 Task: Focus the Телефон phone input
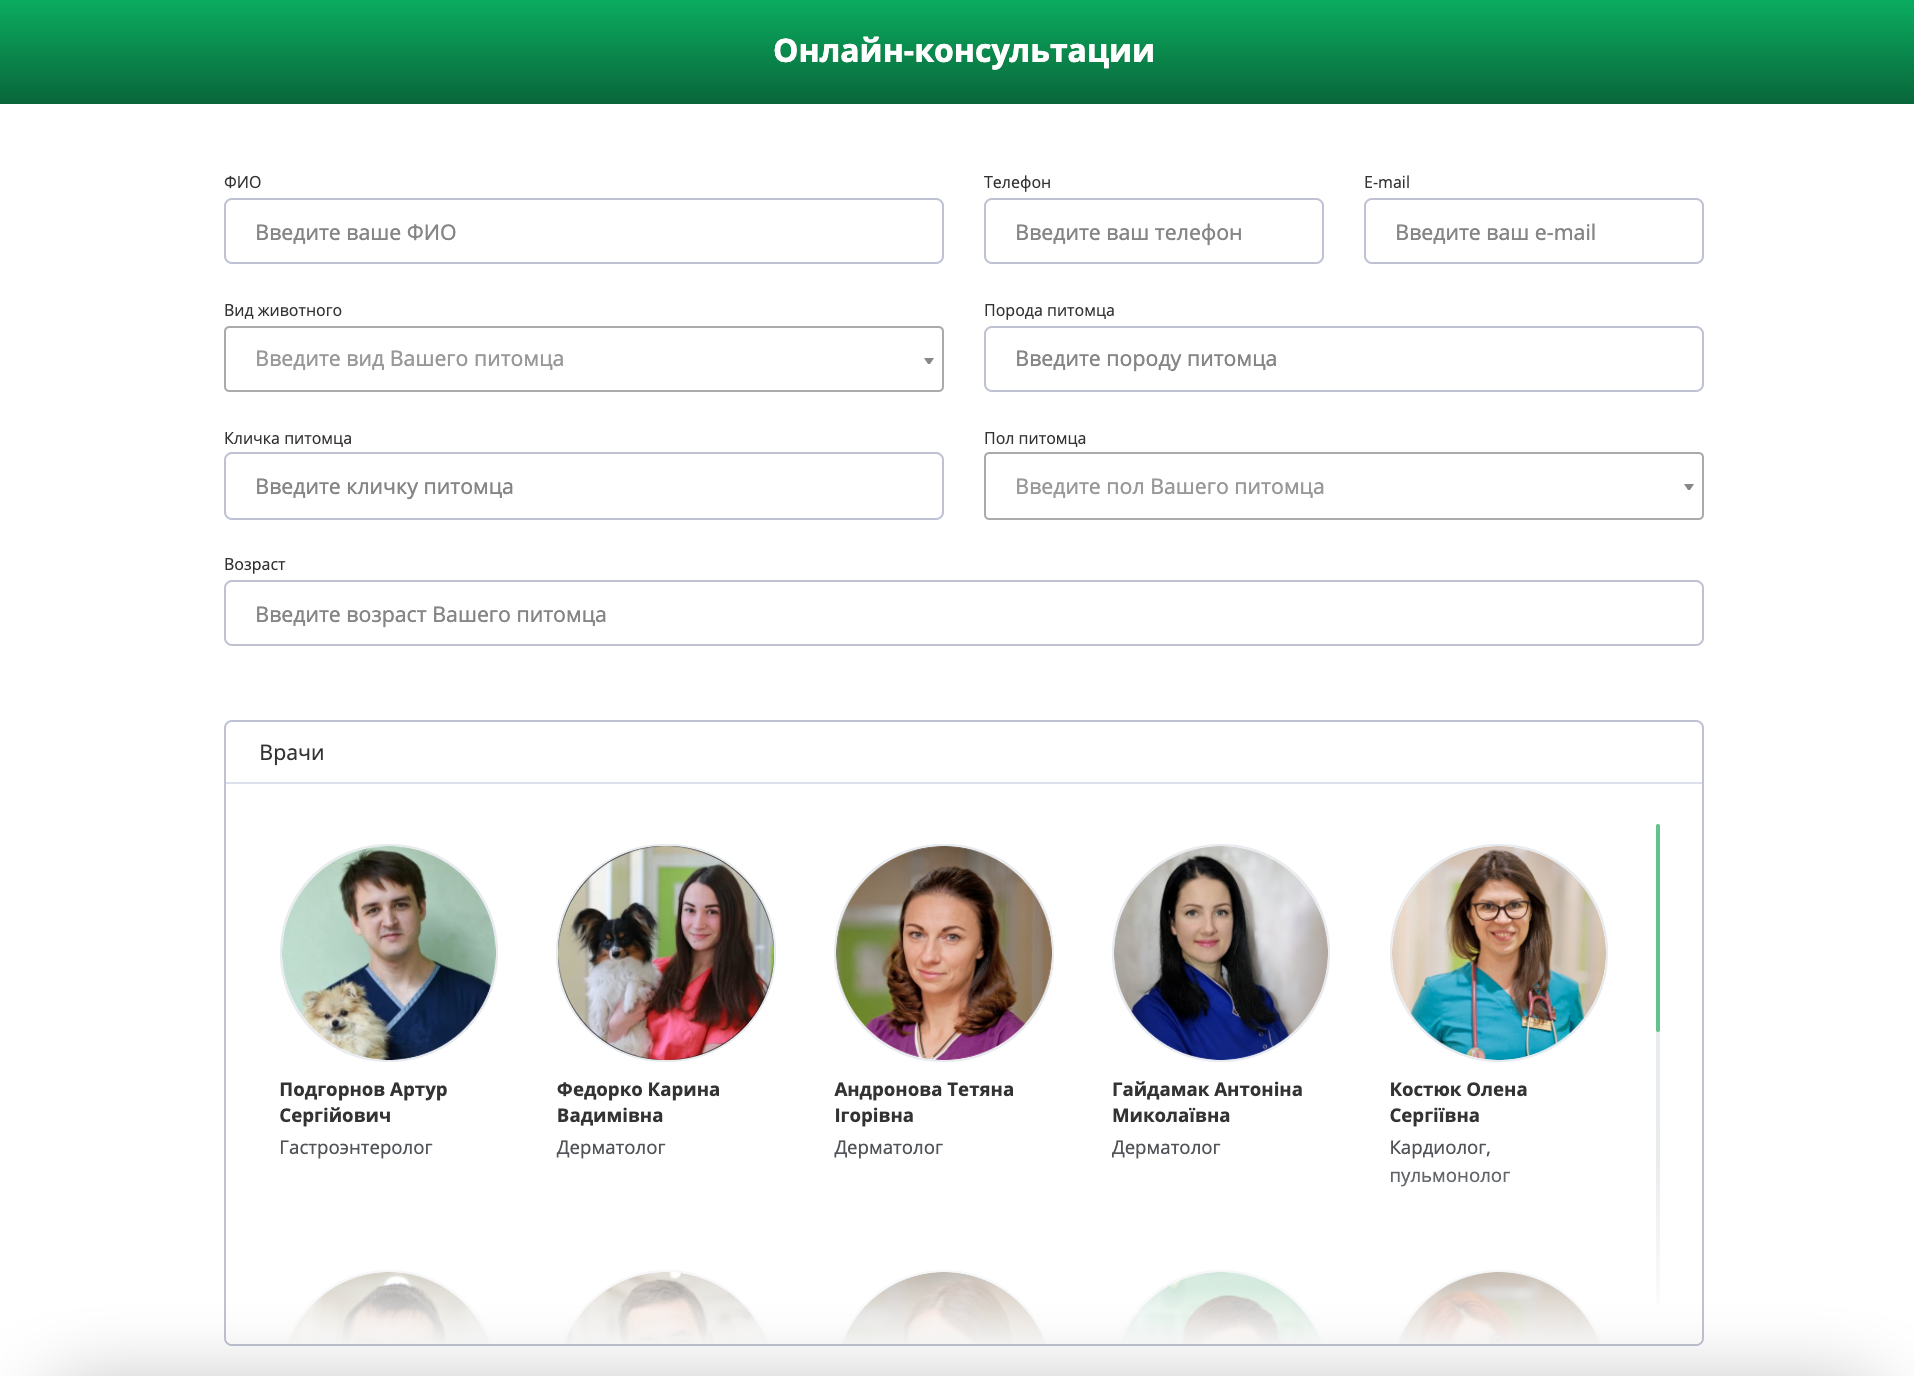(x=1154, y=231)
